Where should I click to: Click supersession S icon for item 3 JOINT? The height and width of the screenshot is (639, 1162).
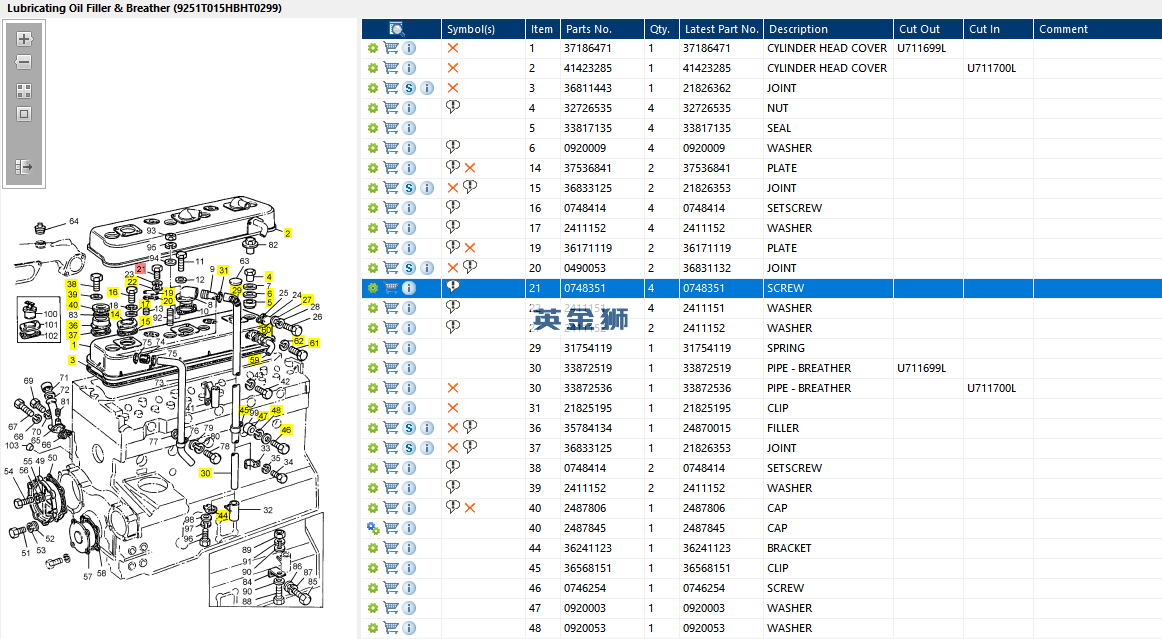[409, 88]
